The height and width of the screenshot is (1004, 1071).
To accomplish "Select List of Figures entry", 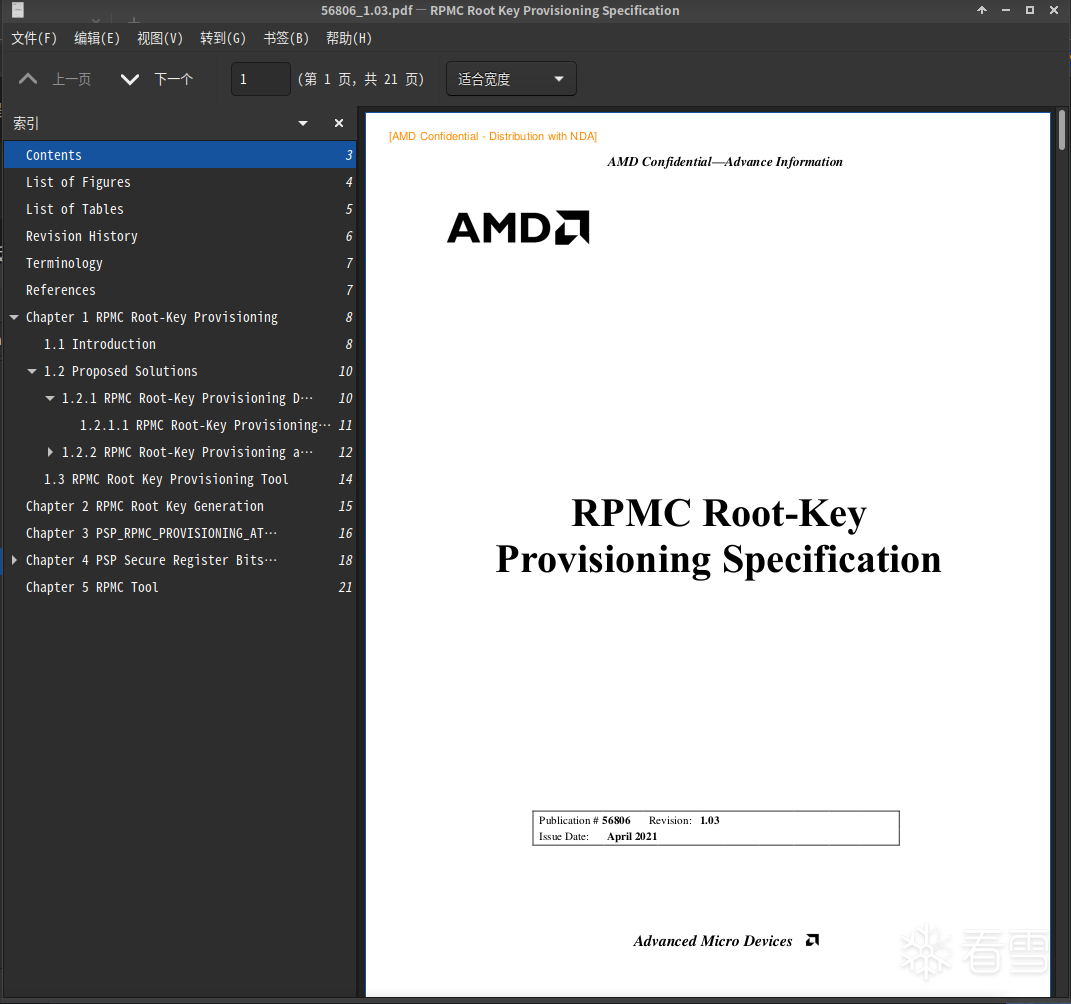I will tap(180, 182).
